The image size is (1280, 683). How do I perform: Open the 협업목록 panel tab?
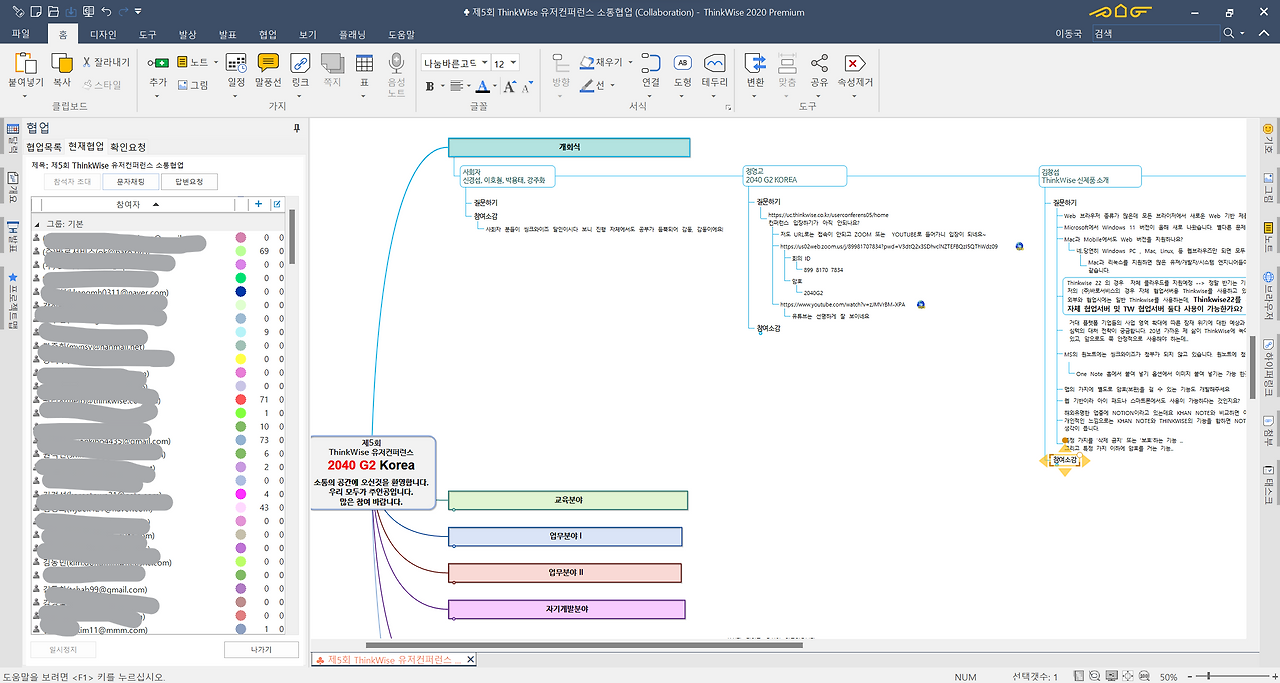pyautogui.click(x=43, y=147)
